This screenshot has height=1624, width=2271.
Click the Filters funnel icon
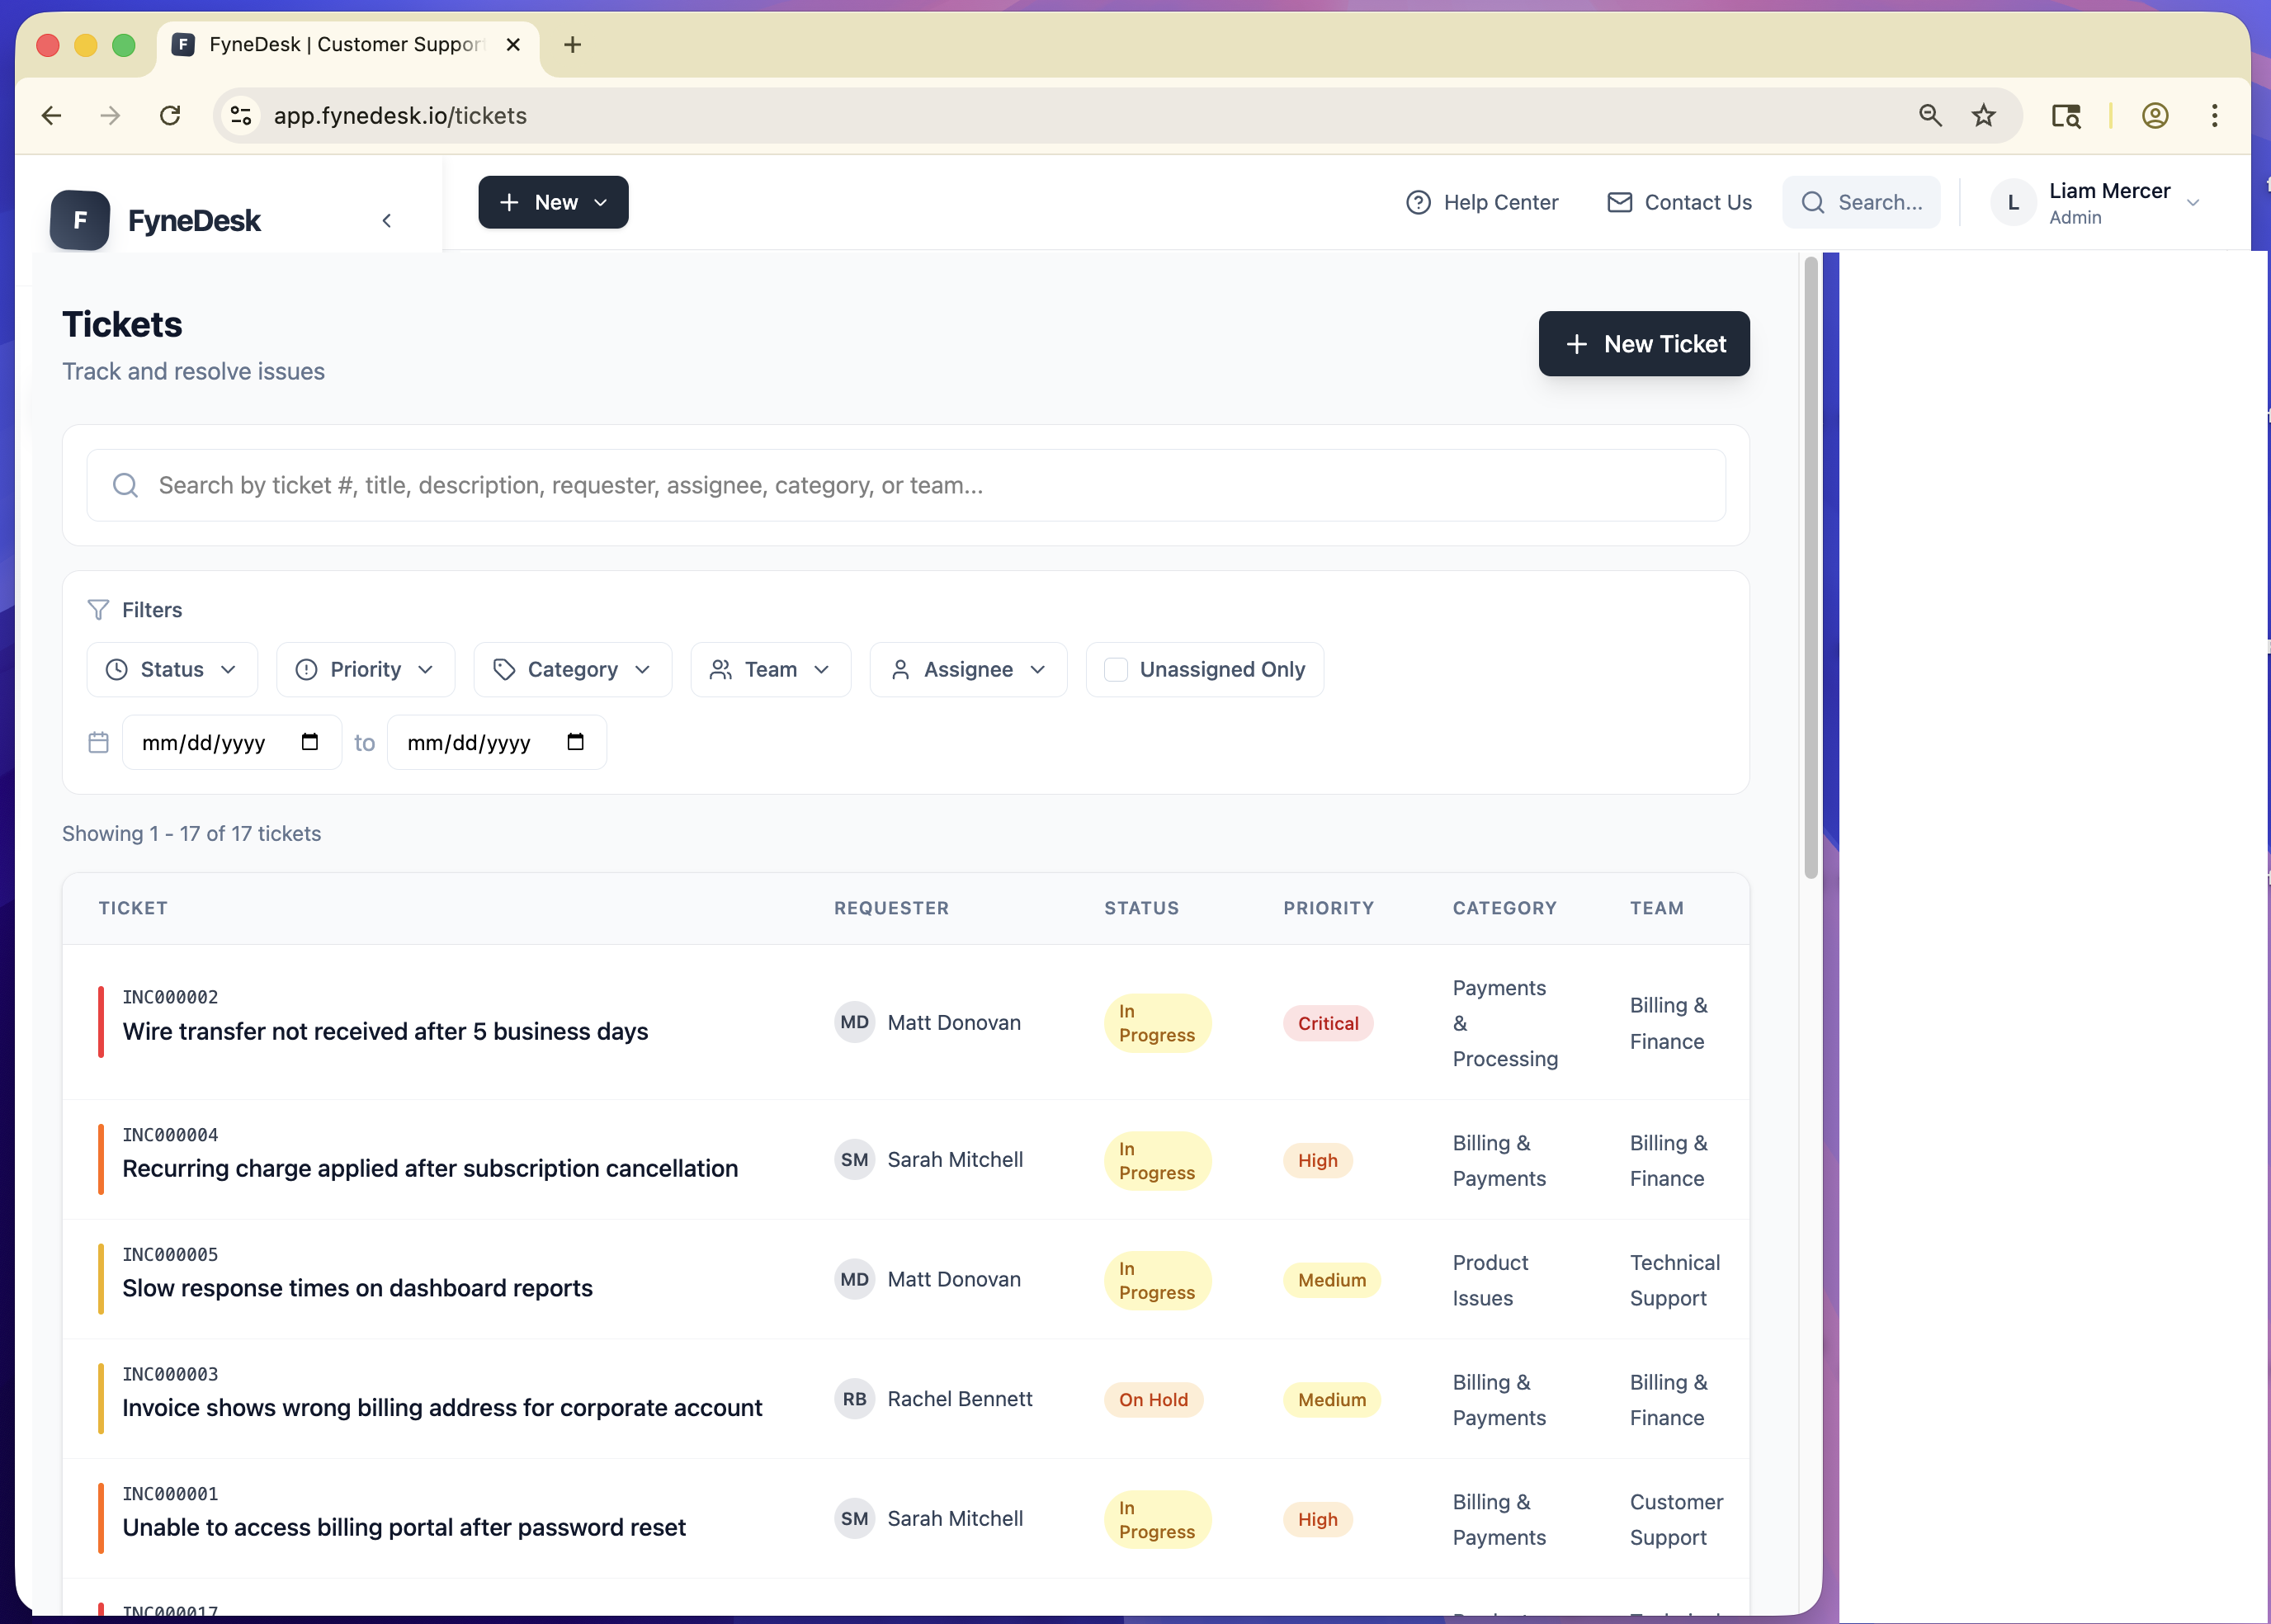point(97,609)
